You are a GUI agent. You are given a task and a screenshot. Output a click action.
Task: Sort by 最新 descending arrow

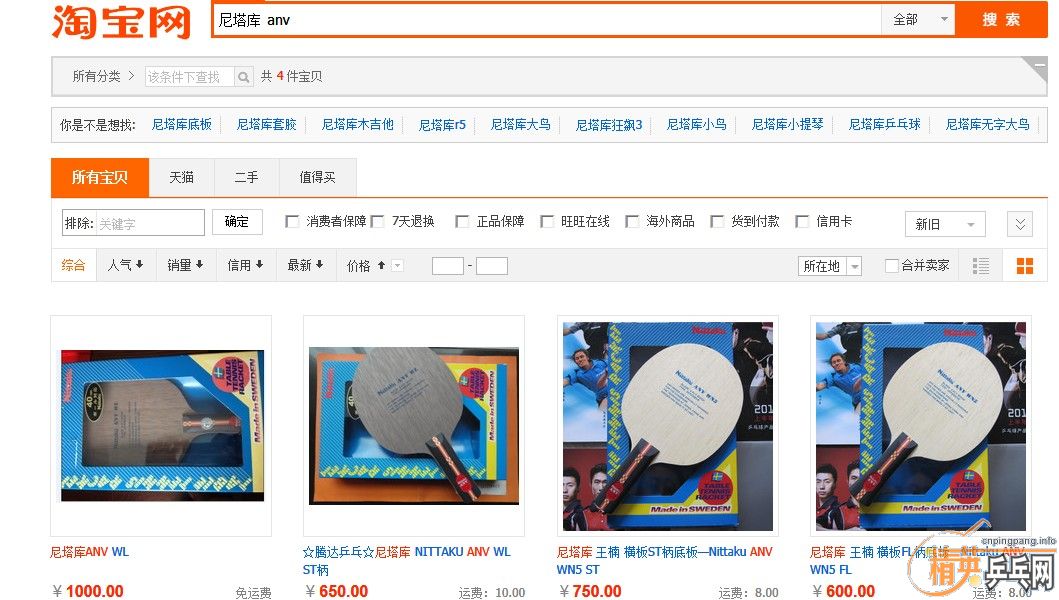tap(319, 265)
